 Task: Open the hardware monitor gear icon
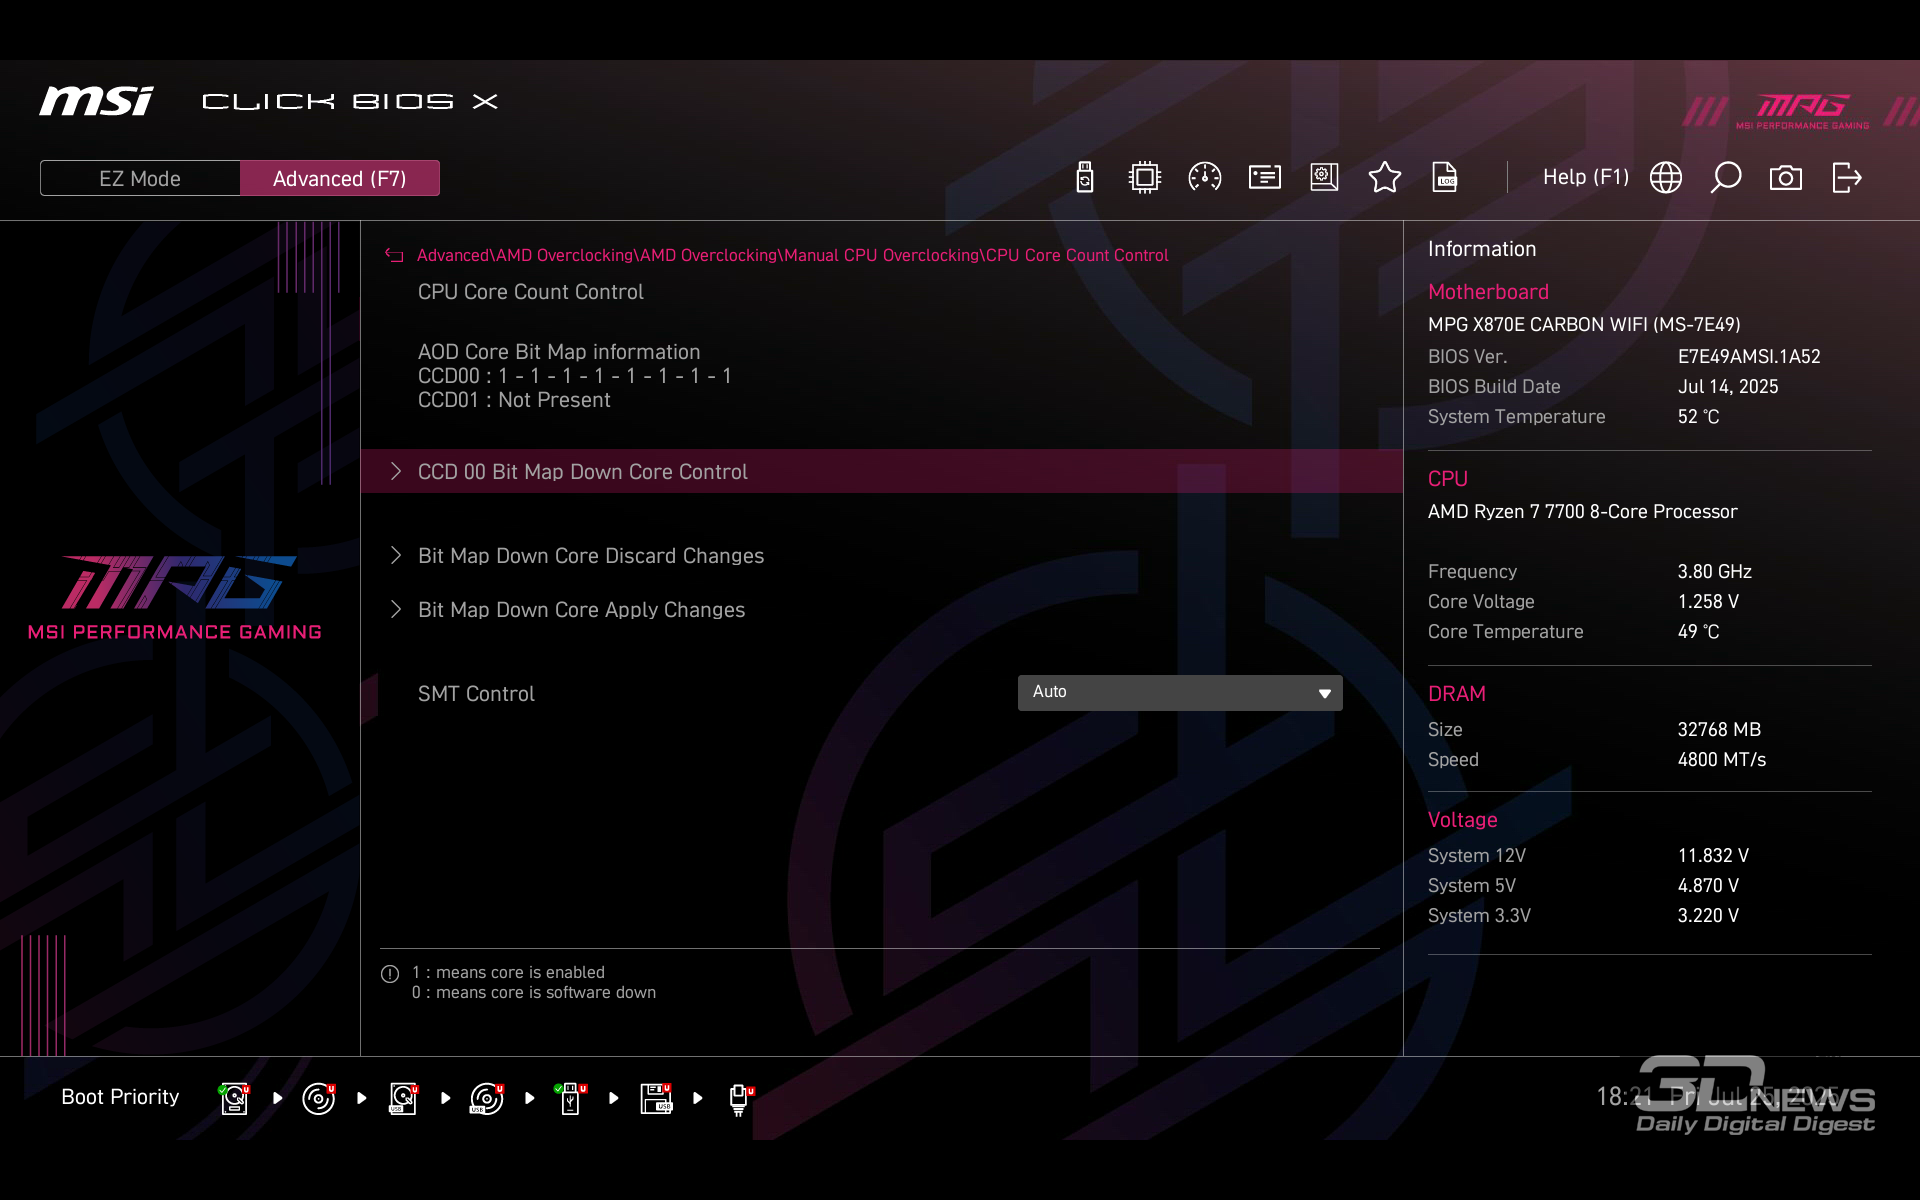click(1324, 178)
